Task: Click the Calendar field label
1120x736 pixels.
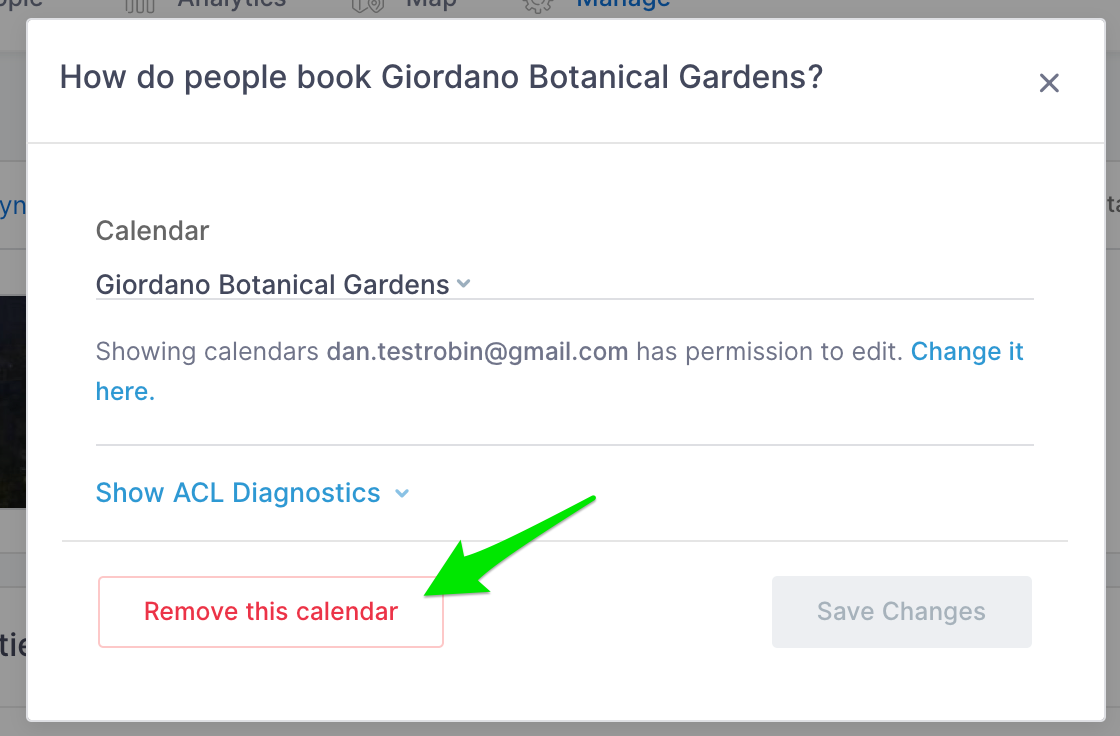Action: pos(152,231)
